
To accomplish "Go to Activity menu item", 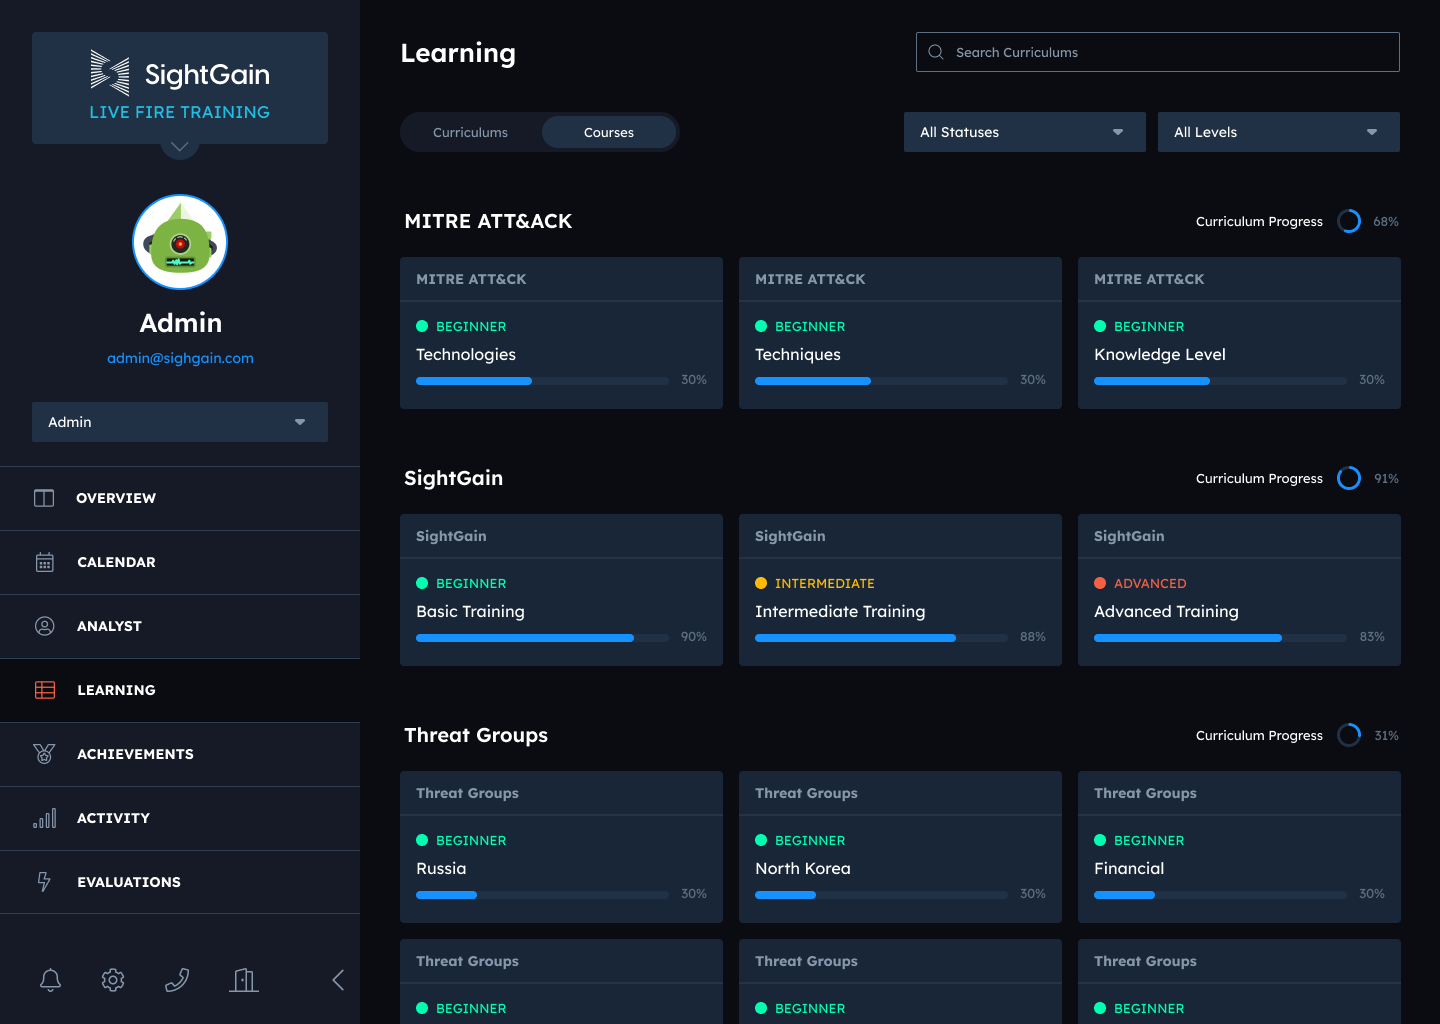I will pyautogui.click(x=180, y=818).
